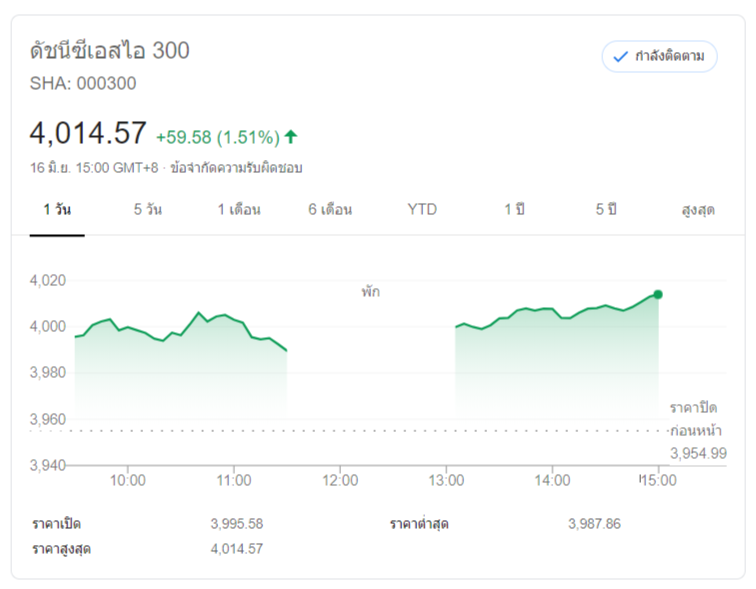Image resolution: width=756 pixels, height=589 pixels.
Task: Select the 1 วัน tab
Action: tap(57, 210)
